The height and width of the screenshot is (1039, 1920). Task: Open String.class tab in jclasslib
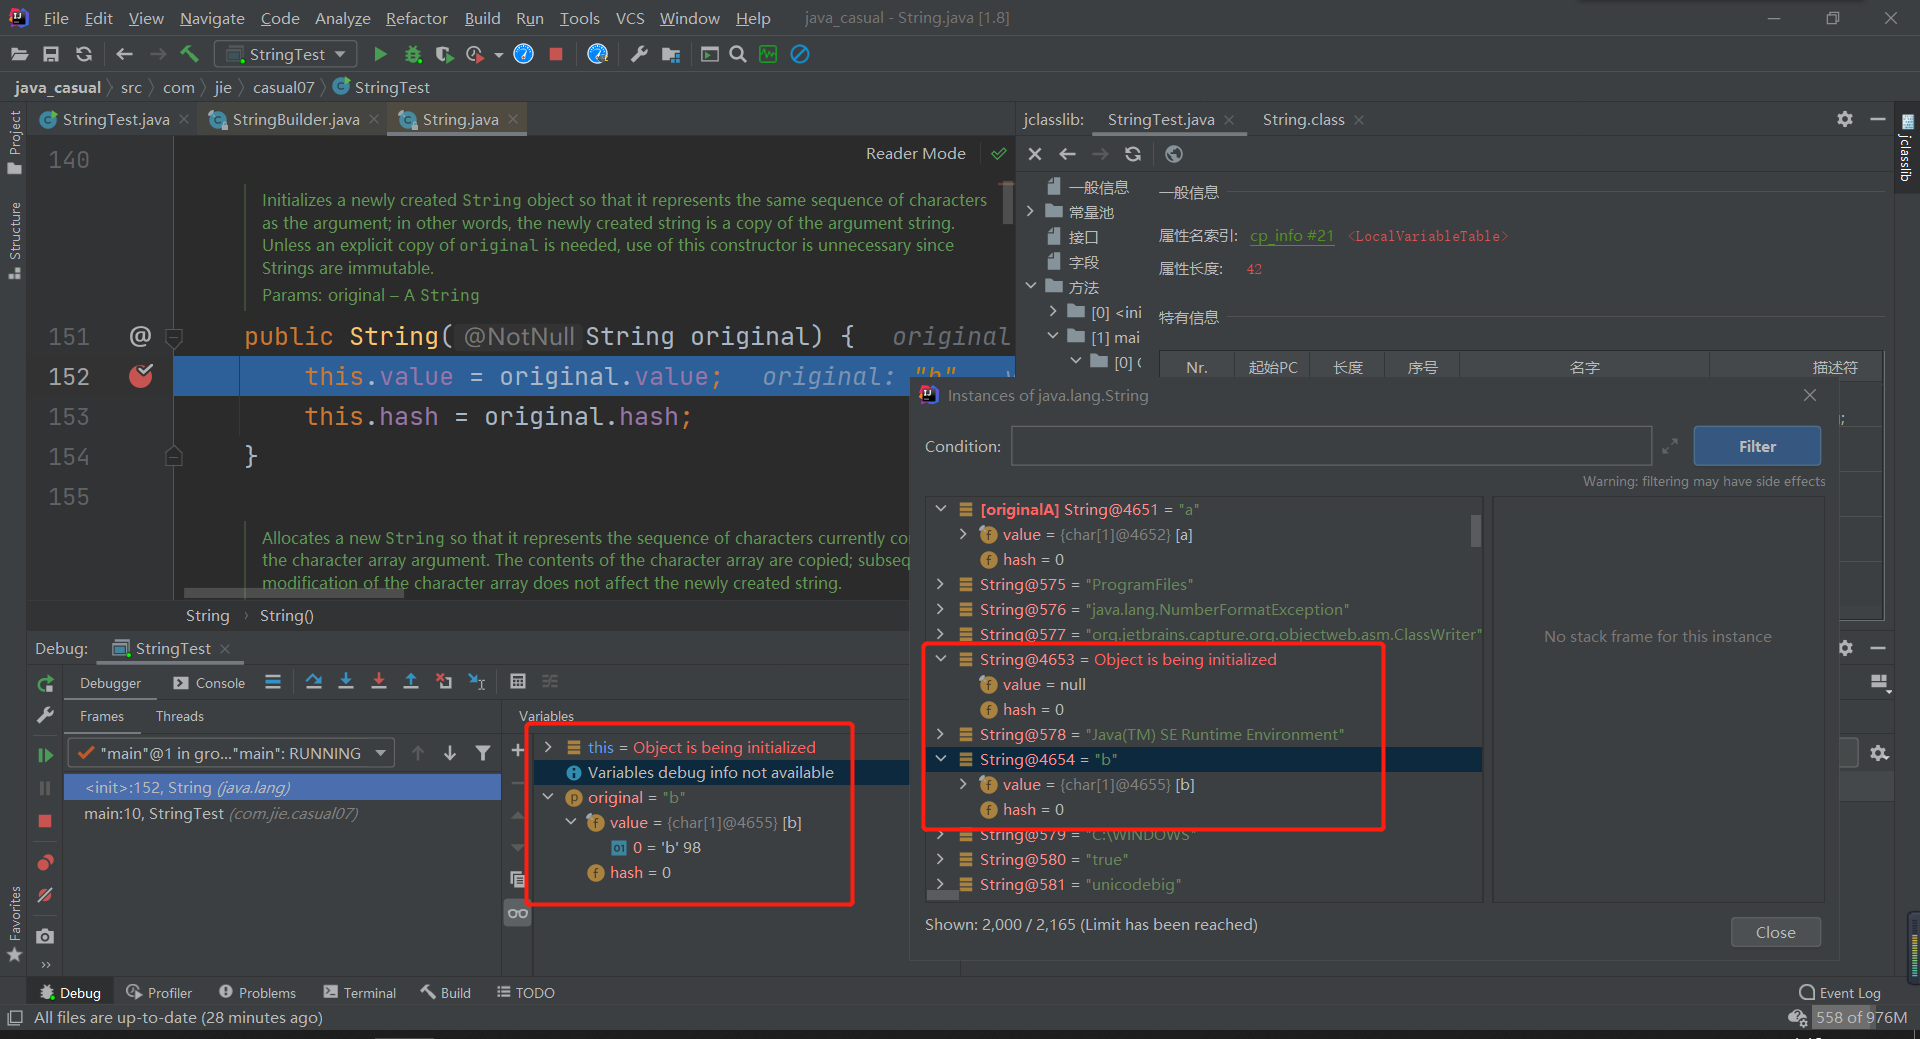pos(1303,119)
